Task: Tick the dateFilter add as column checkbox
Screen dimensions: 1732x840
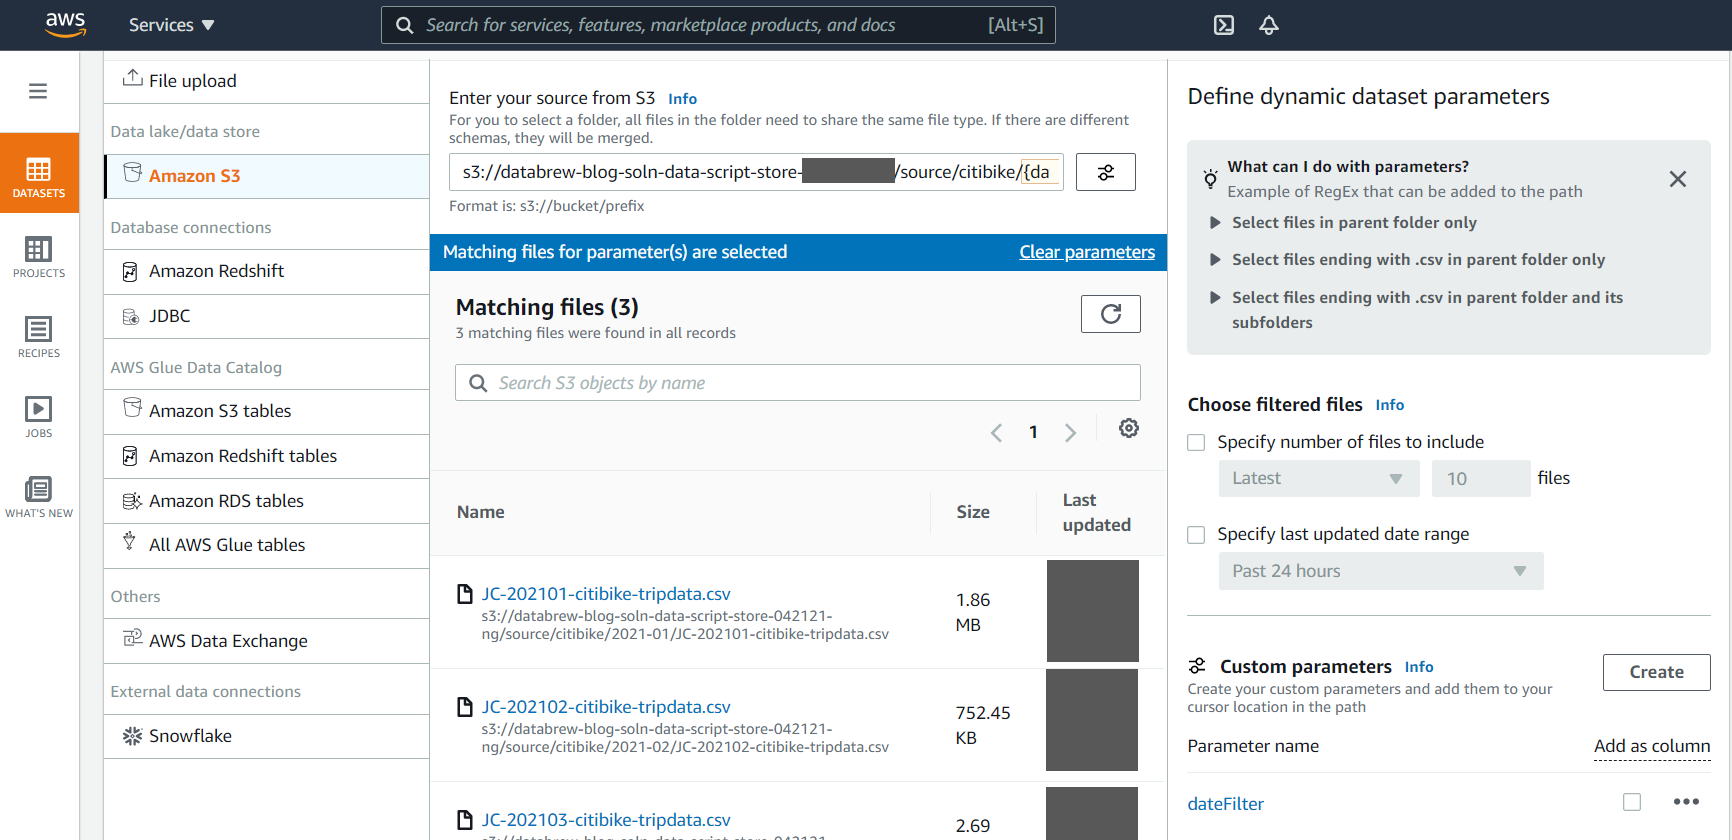Action: pos(1632,802)
